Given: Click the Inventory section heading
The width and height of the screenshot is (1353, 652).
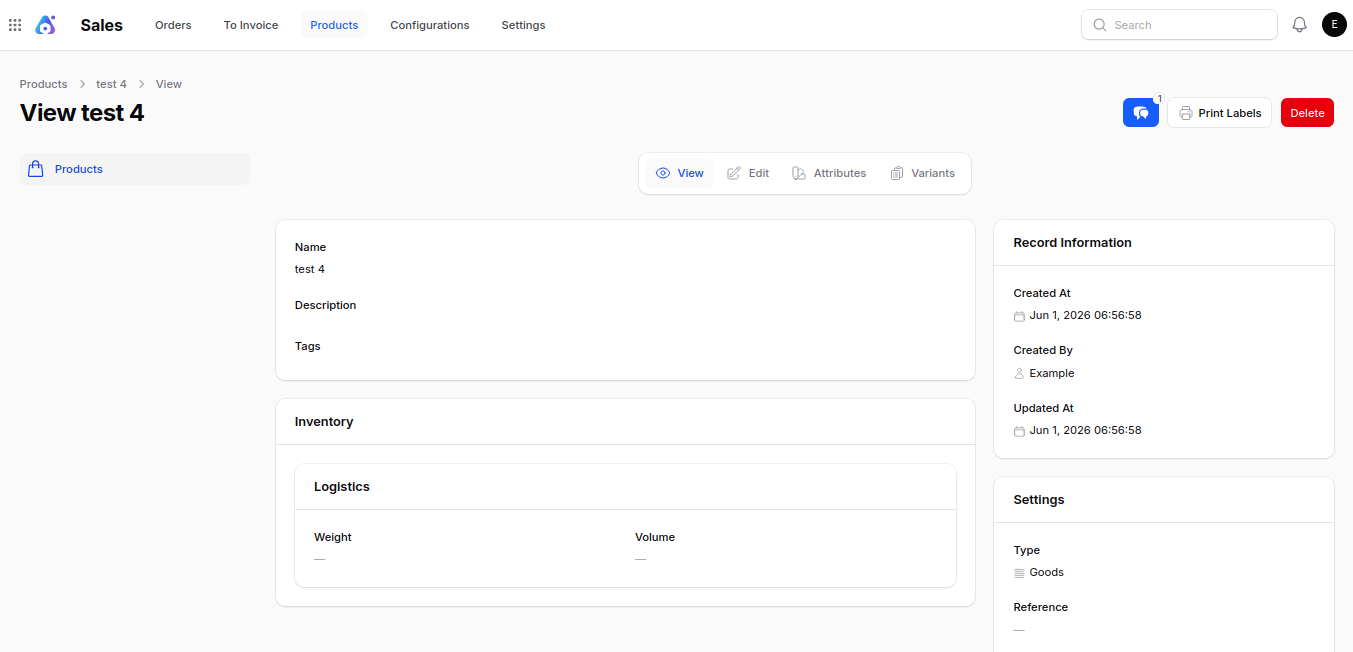Looking at the screenshot, I should tap(324, 422).
